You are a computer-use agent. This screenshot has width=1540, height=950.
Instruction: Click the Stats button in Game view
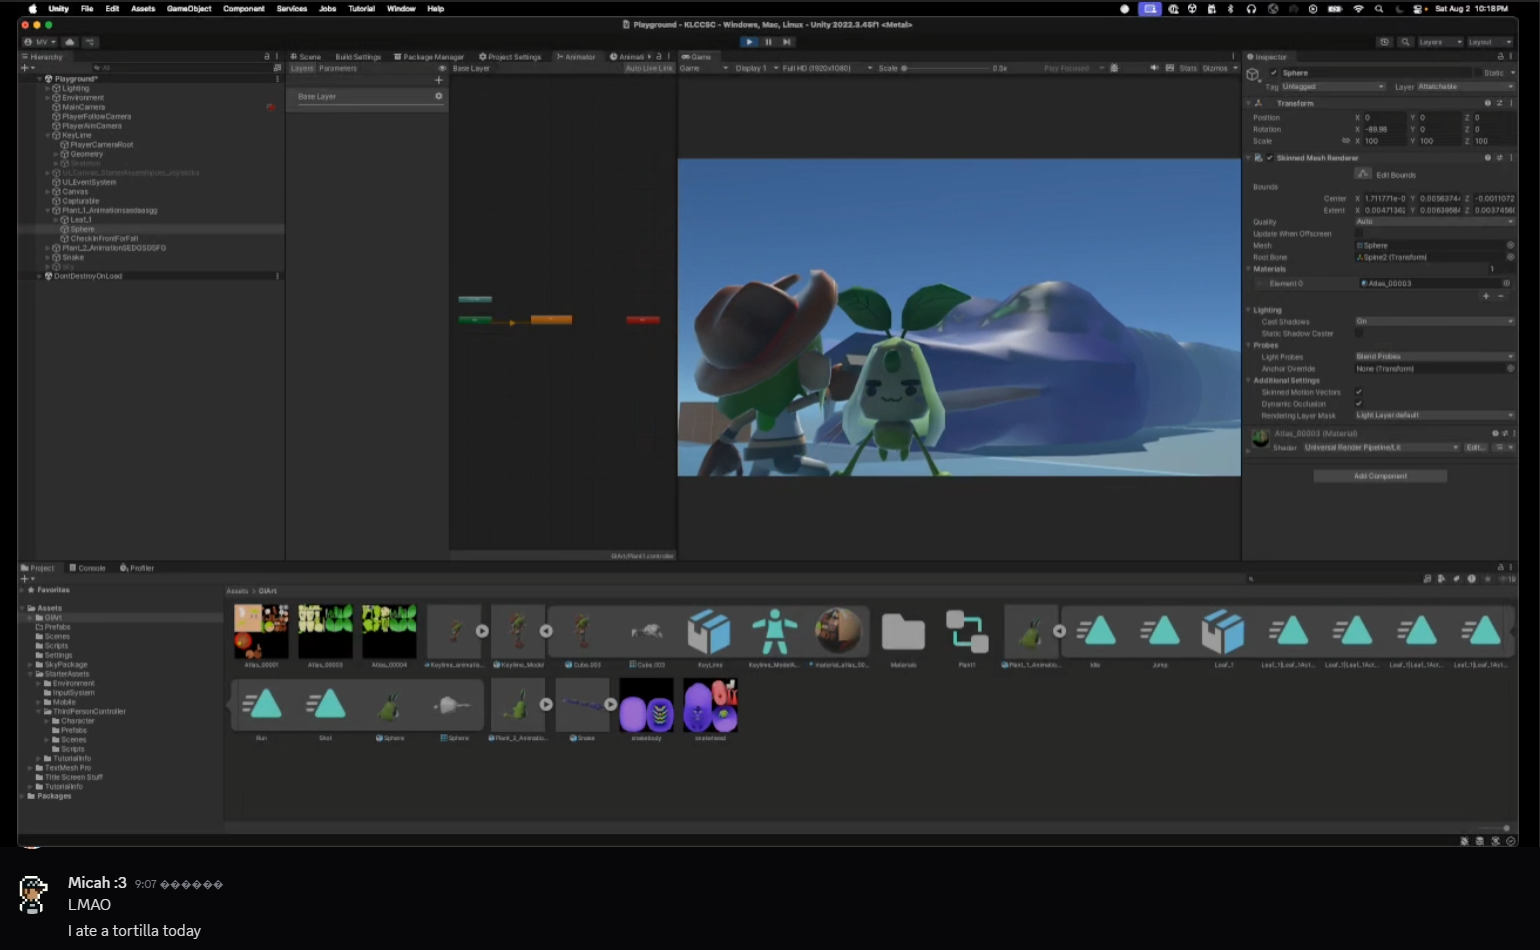(x=1188, y=68)
